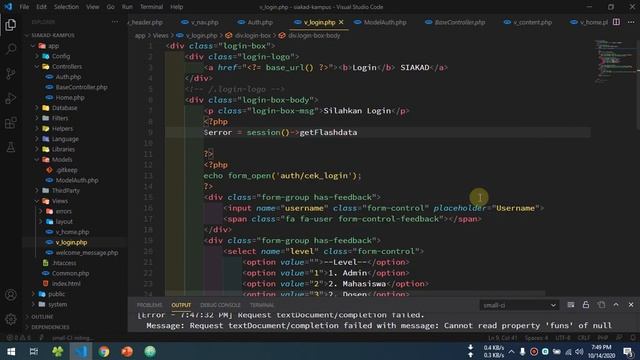Click Visual Studio Code taskbar icon
This screenshot has height=360, width=640.
point(80,351)
